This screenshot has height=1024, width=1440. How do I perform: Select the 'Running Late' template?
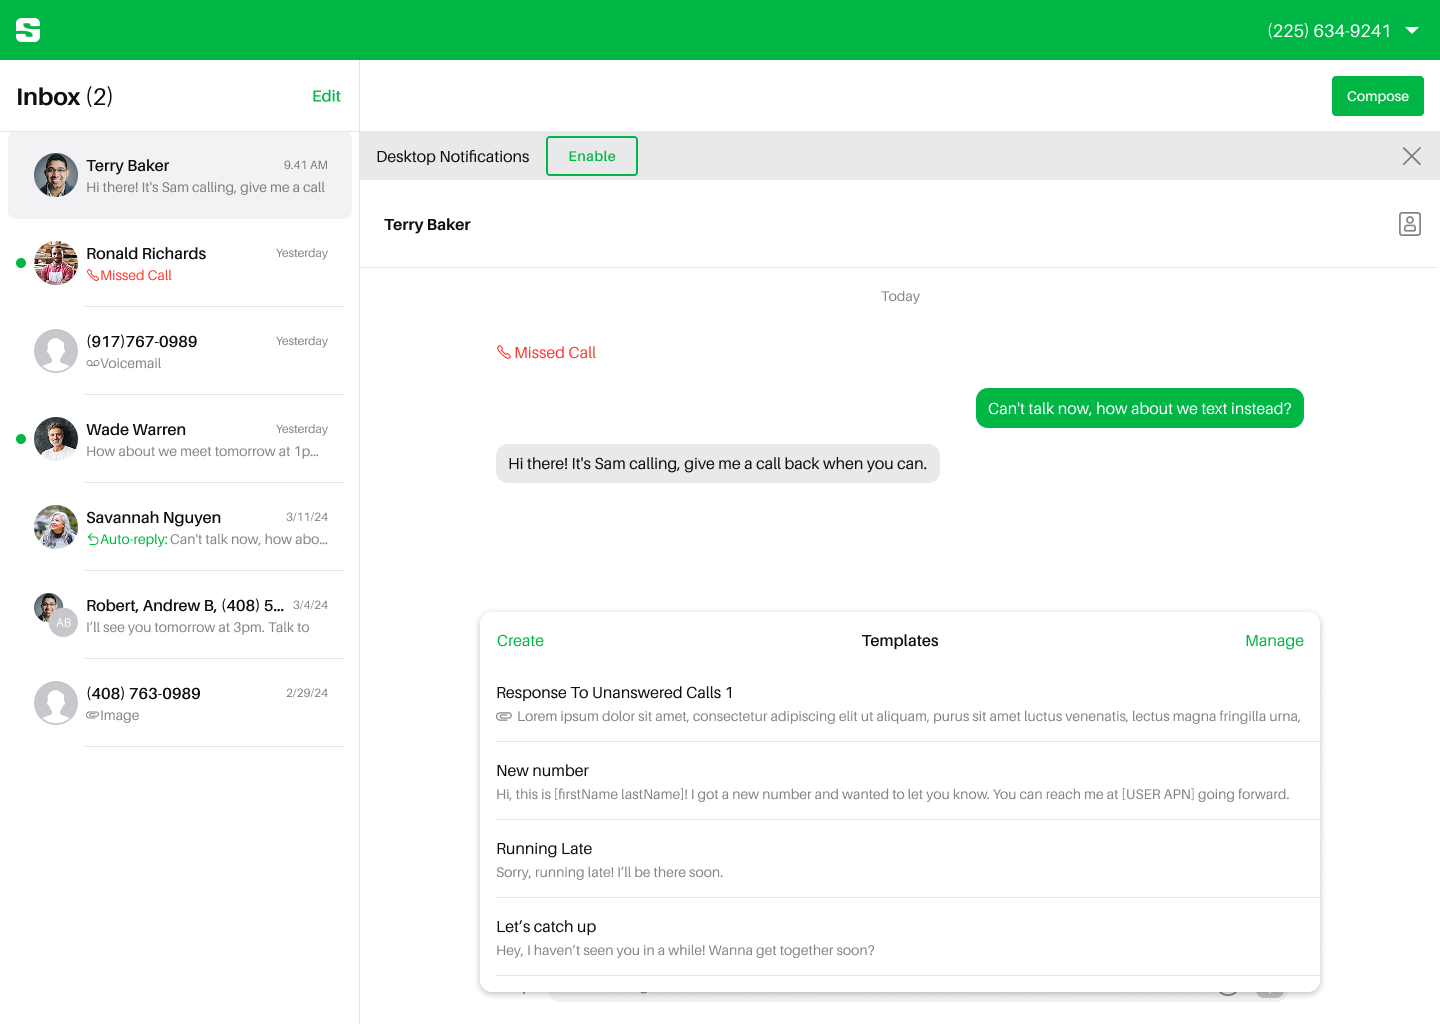coord(900,859)
